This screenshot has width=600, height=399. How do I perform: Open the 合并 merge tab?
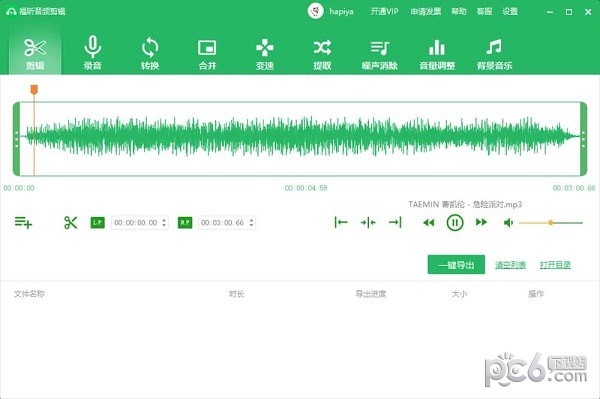pos(207,54)
